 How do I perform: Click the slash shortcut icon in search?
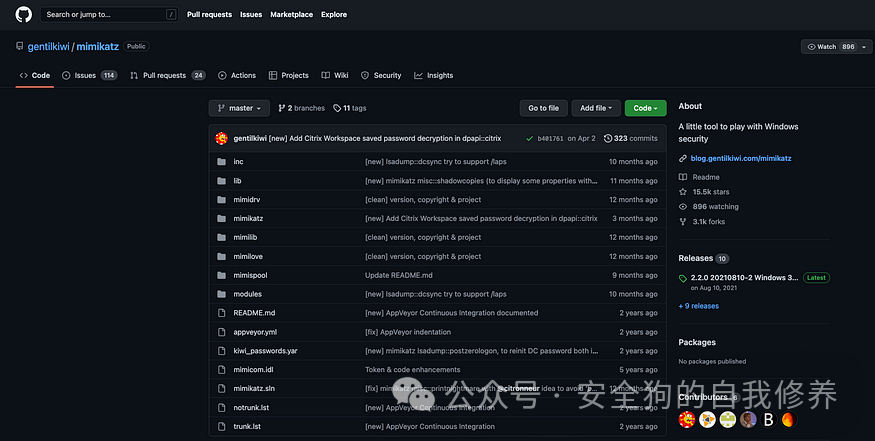point(171,15)
